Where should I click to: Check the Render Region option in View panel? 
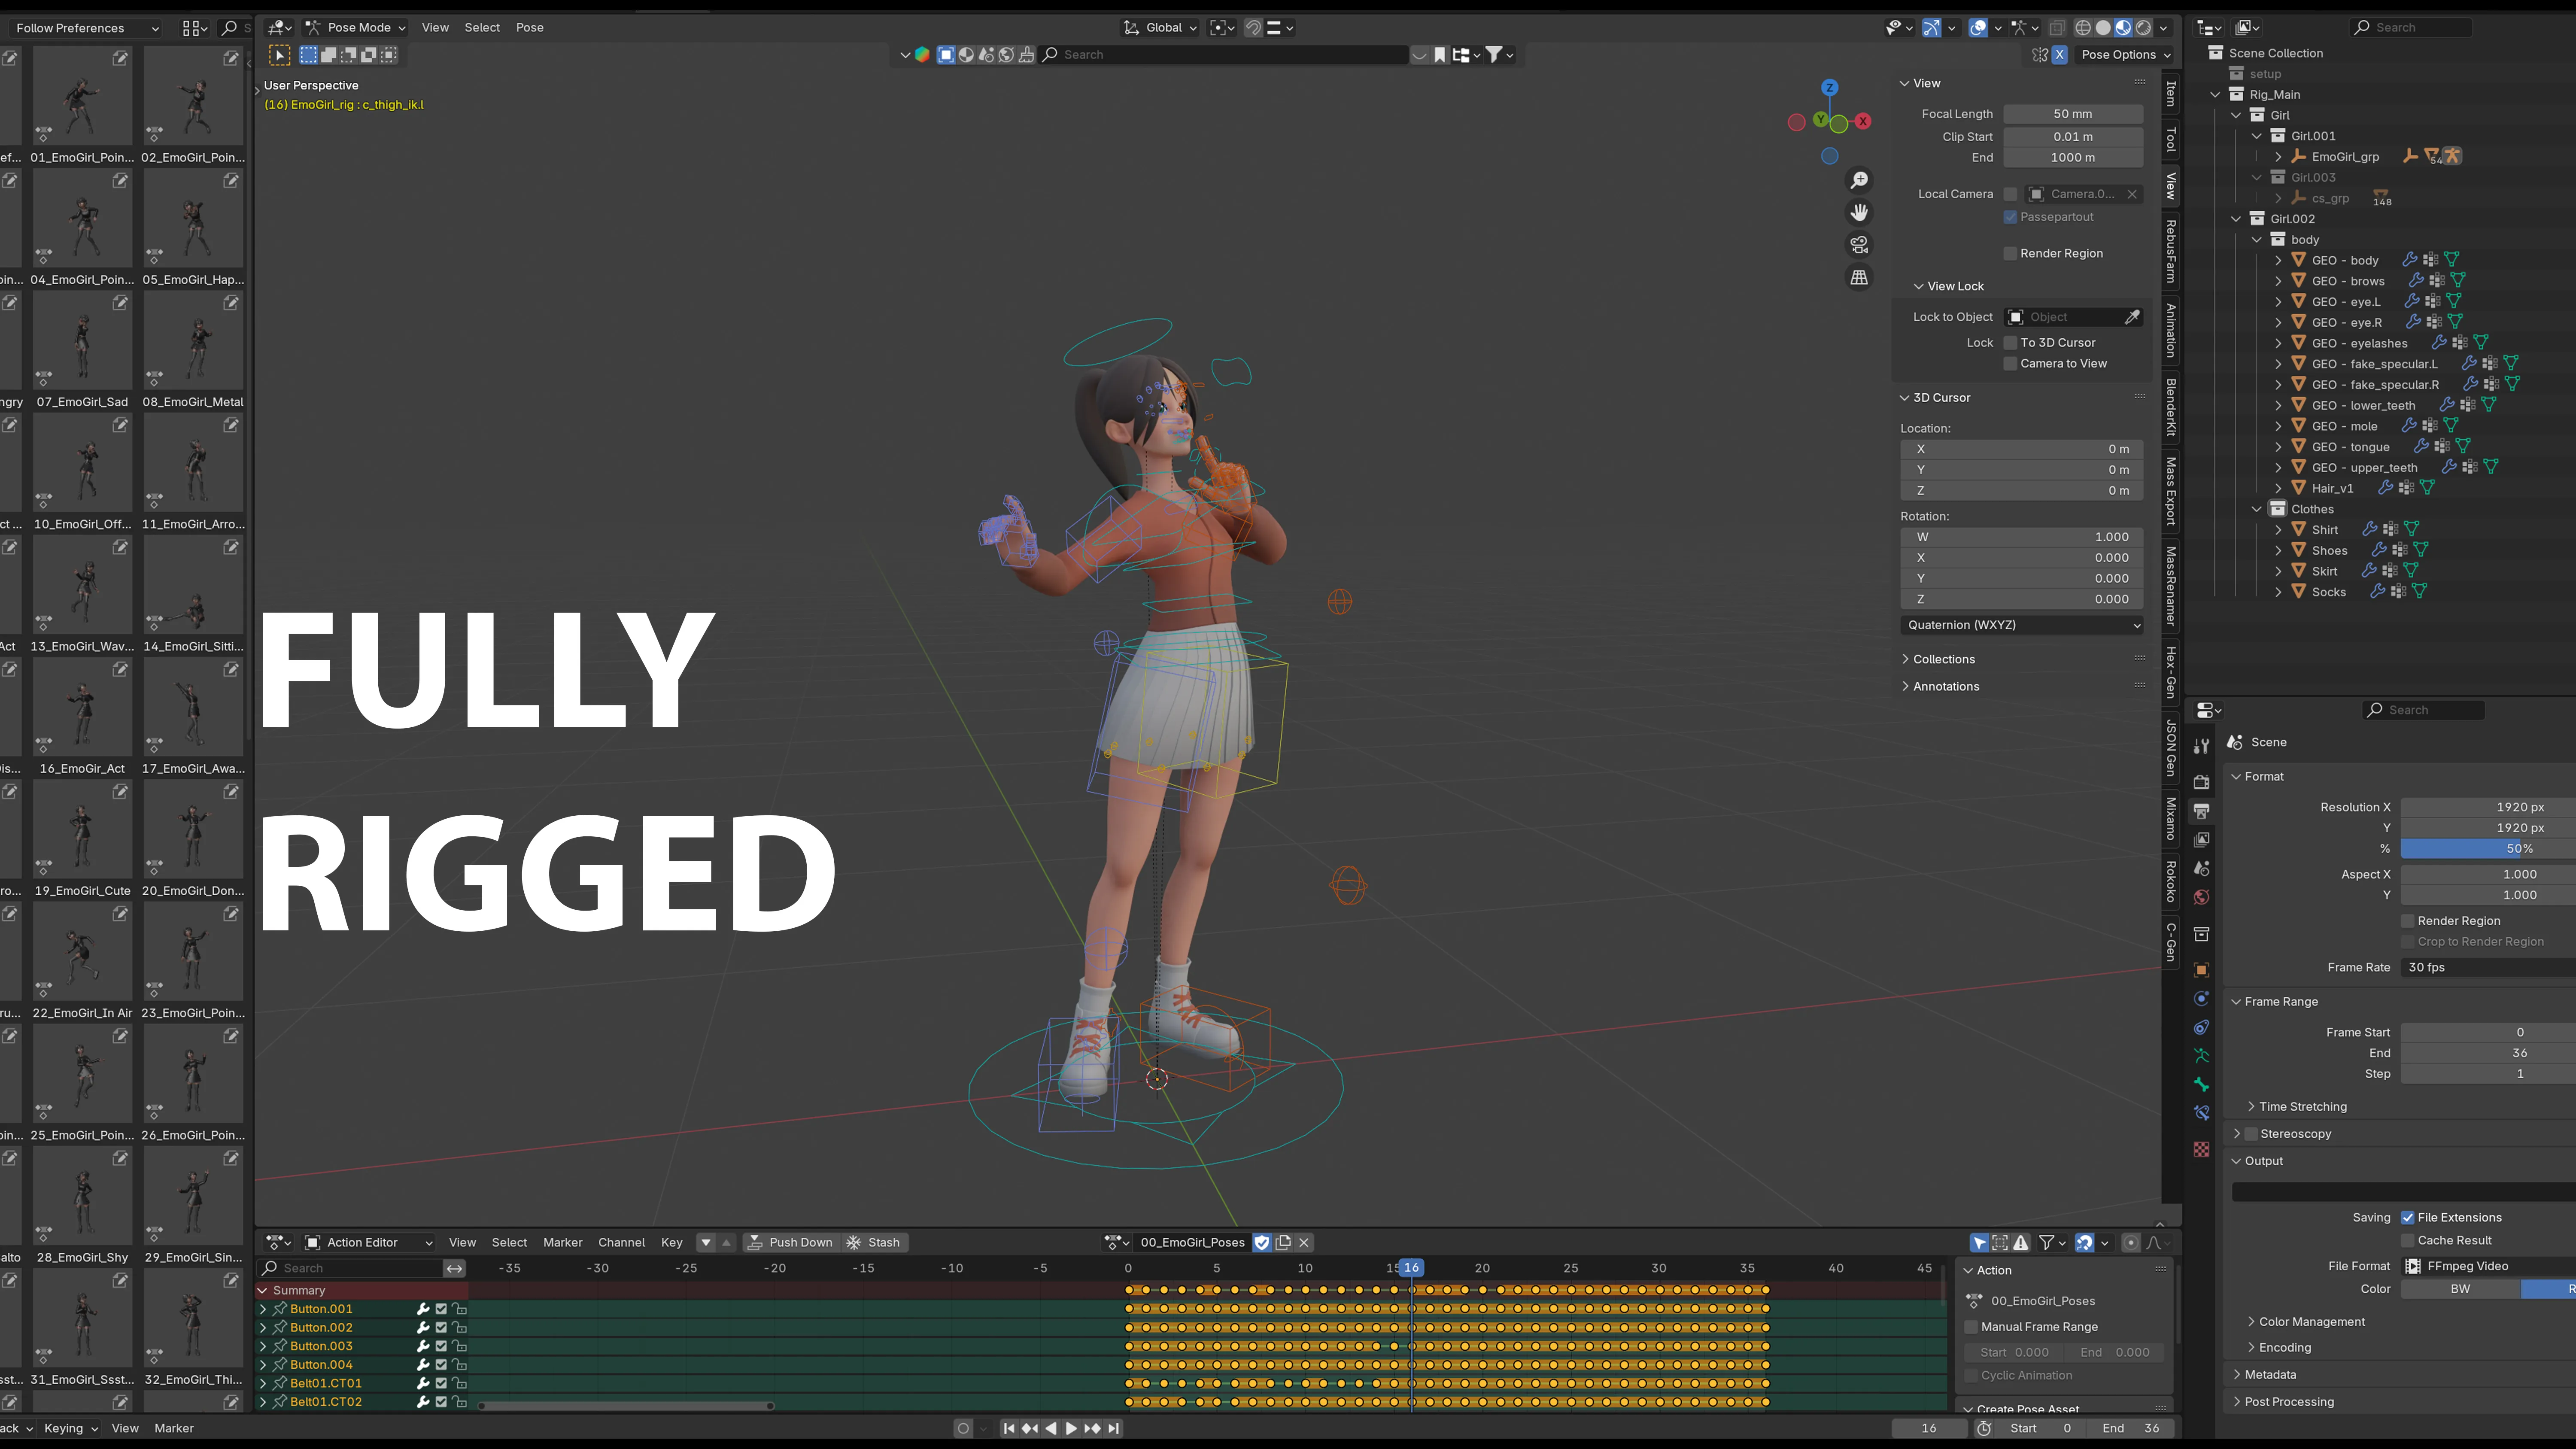(2010, 253)
